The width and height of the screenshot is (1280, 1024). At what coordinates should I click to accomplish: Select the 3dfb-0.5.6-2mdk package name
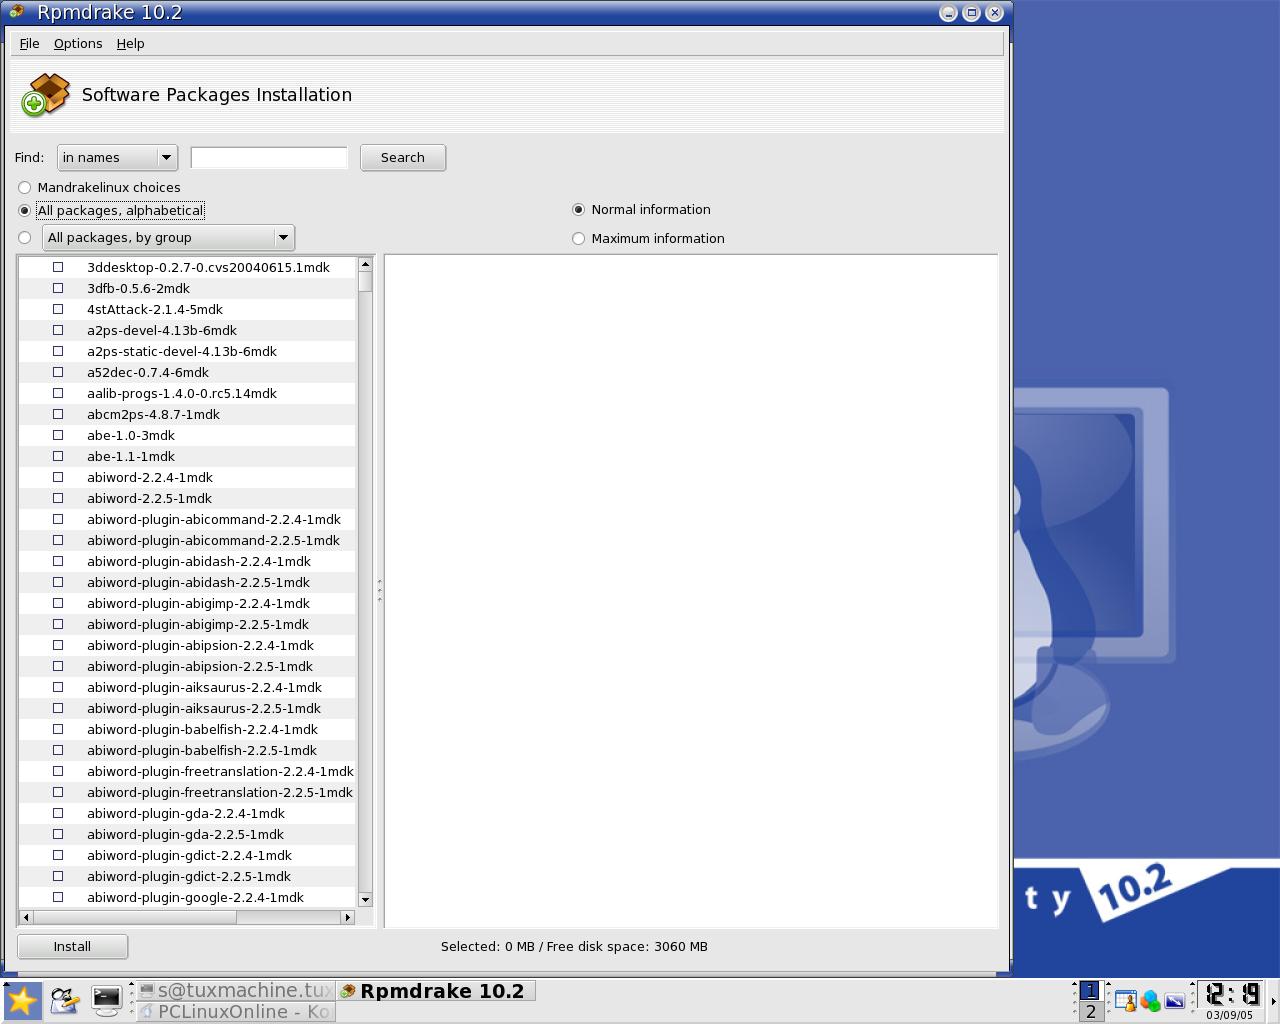click(x=138, y=288)
